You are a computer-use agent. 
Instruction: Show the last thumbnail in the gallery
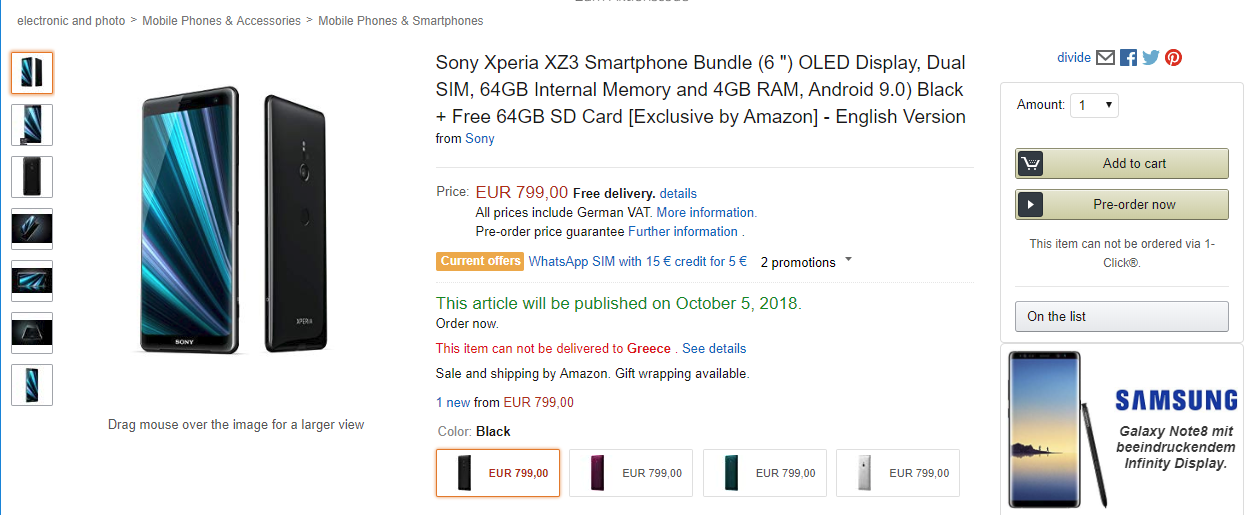pyautogui.click(x=32, y=385)
